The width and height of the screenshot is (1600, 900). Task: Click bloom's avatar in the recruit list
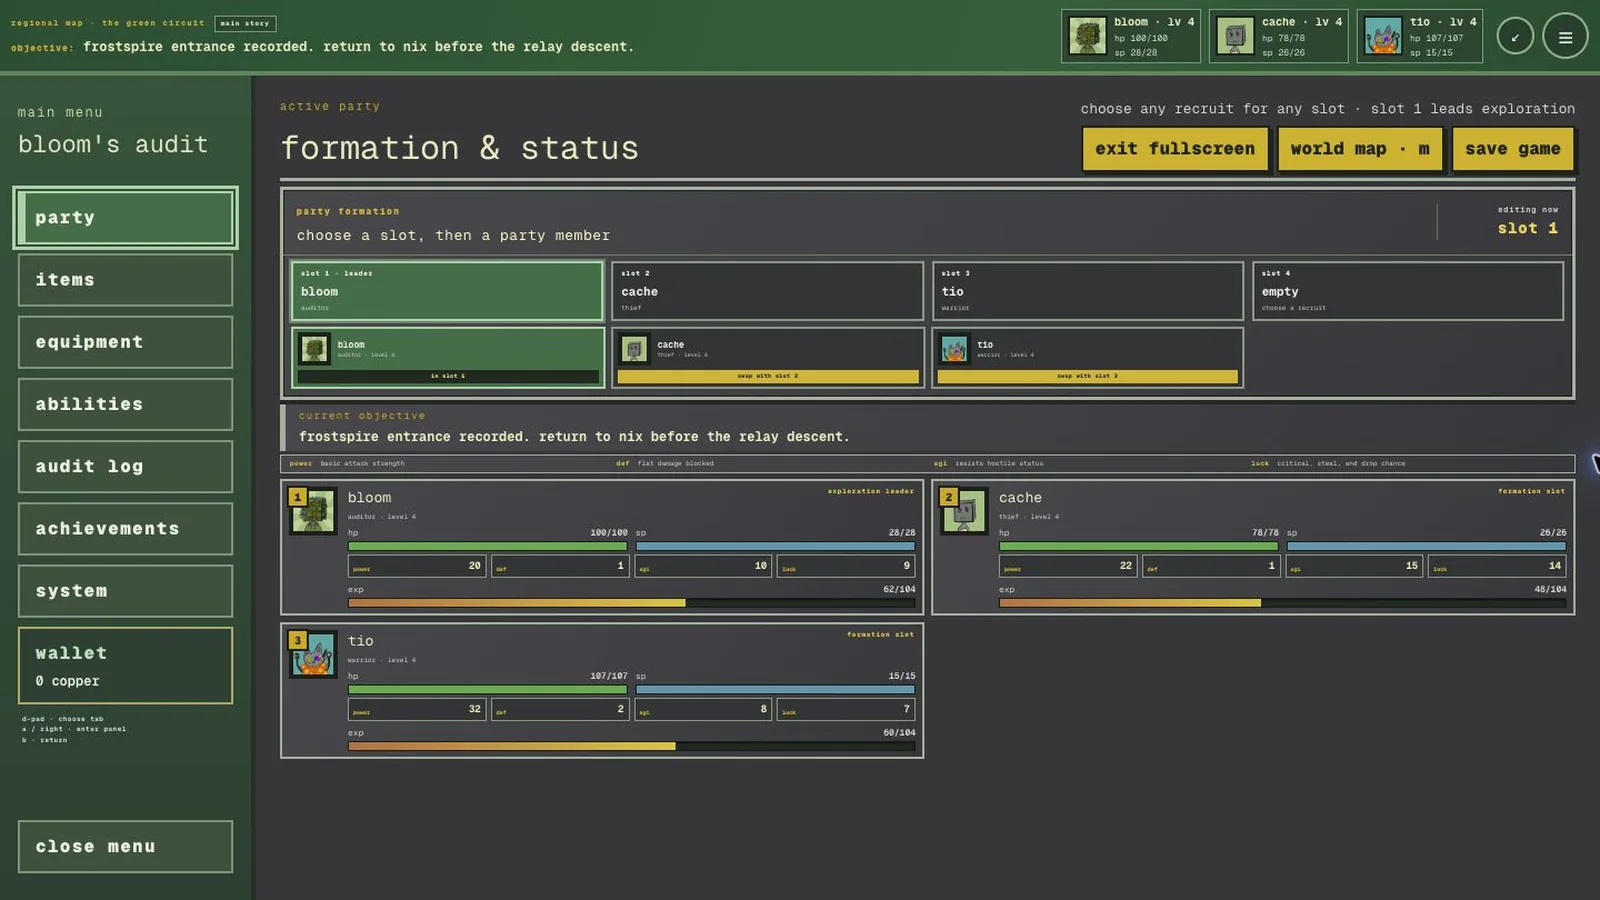pyautogui.click(x=314, y=349)
